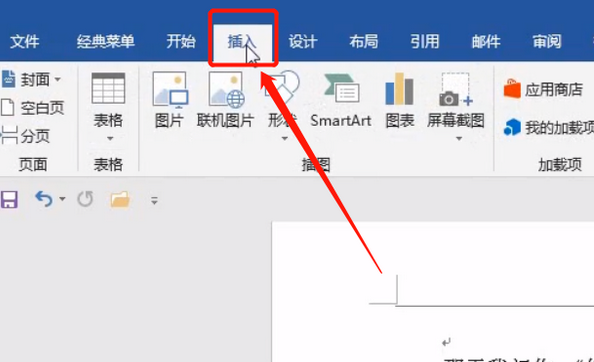Screen dimensions: 594x362
Task: Open Customize Quick Access Toolbar dropdown
Action: click(x=154, y=200)
